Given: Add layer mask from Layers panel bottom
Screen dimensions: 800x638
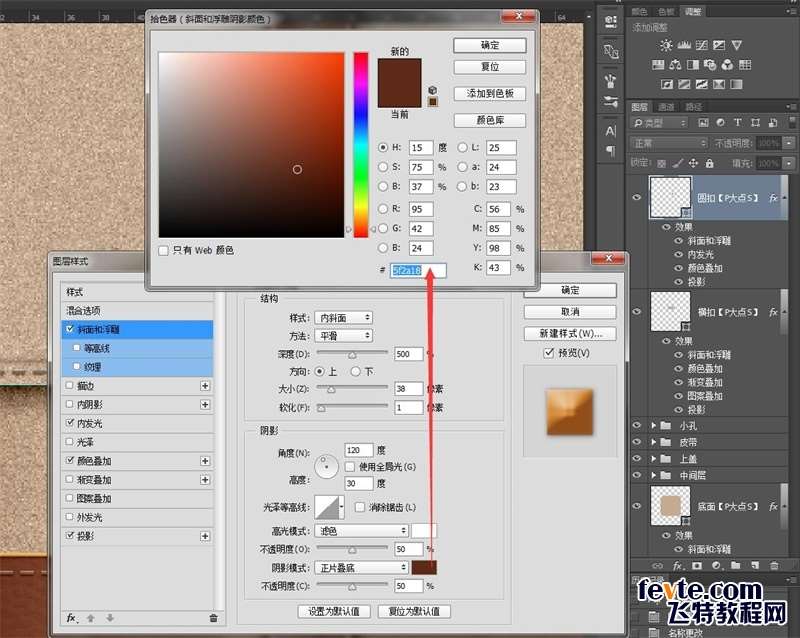Looking at the screenshot, I should coord(696,566).
